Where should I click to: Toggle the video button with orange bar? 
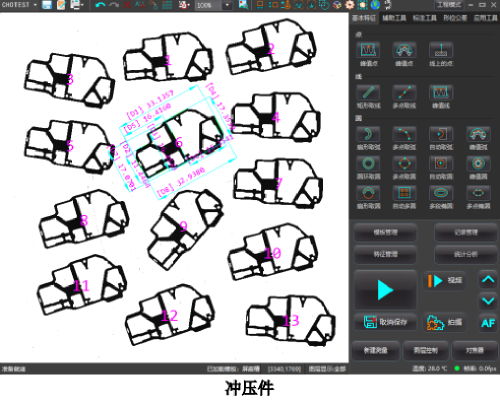click(x=445, y=280)
